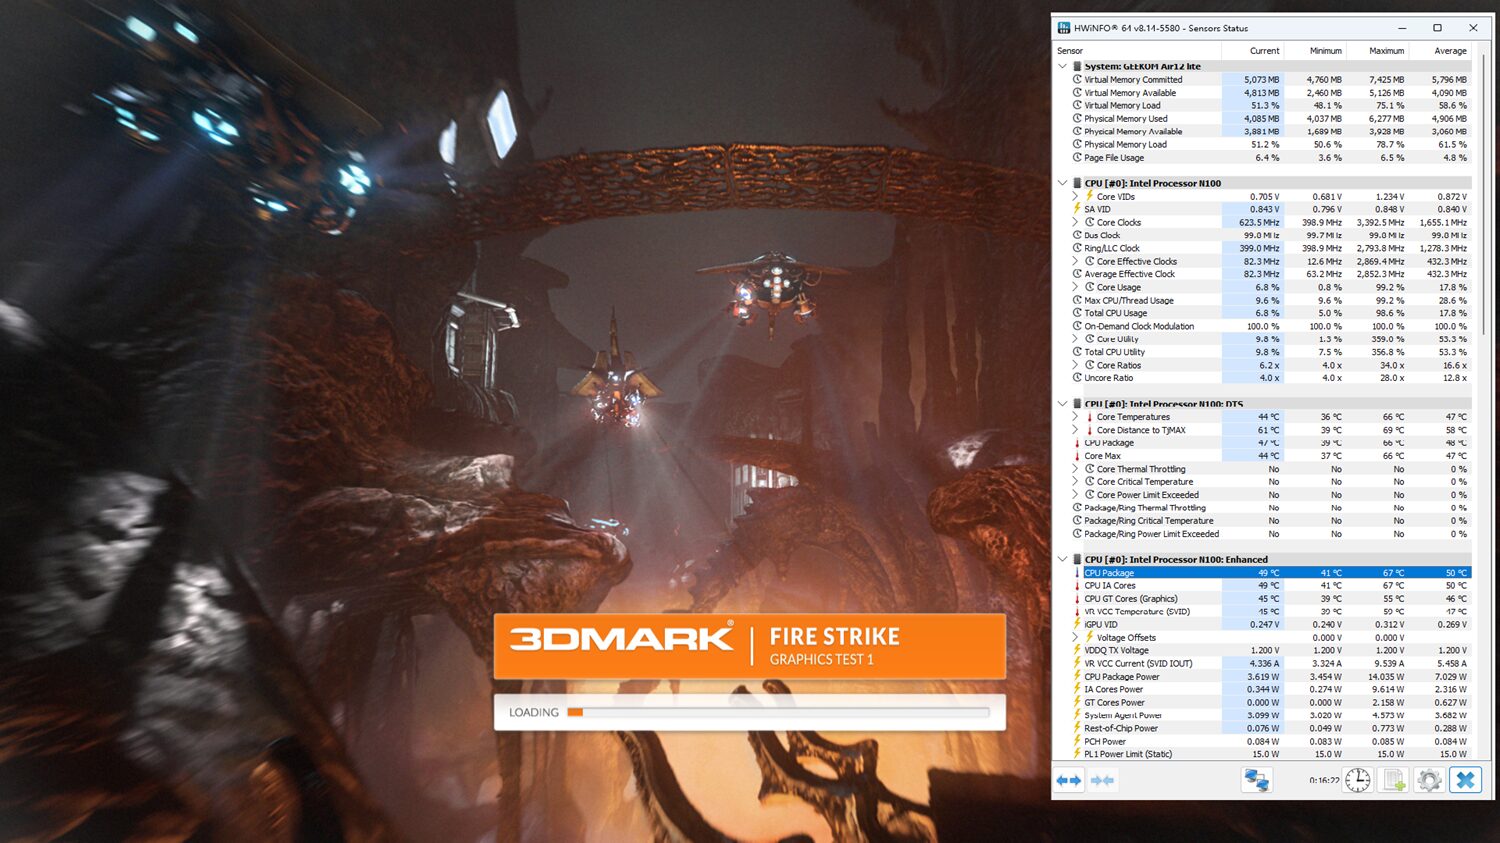
Task: Select the Total CPU Usage row
Action: click(x=1270, y=313)
